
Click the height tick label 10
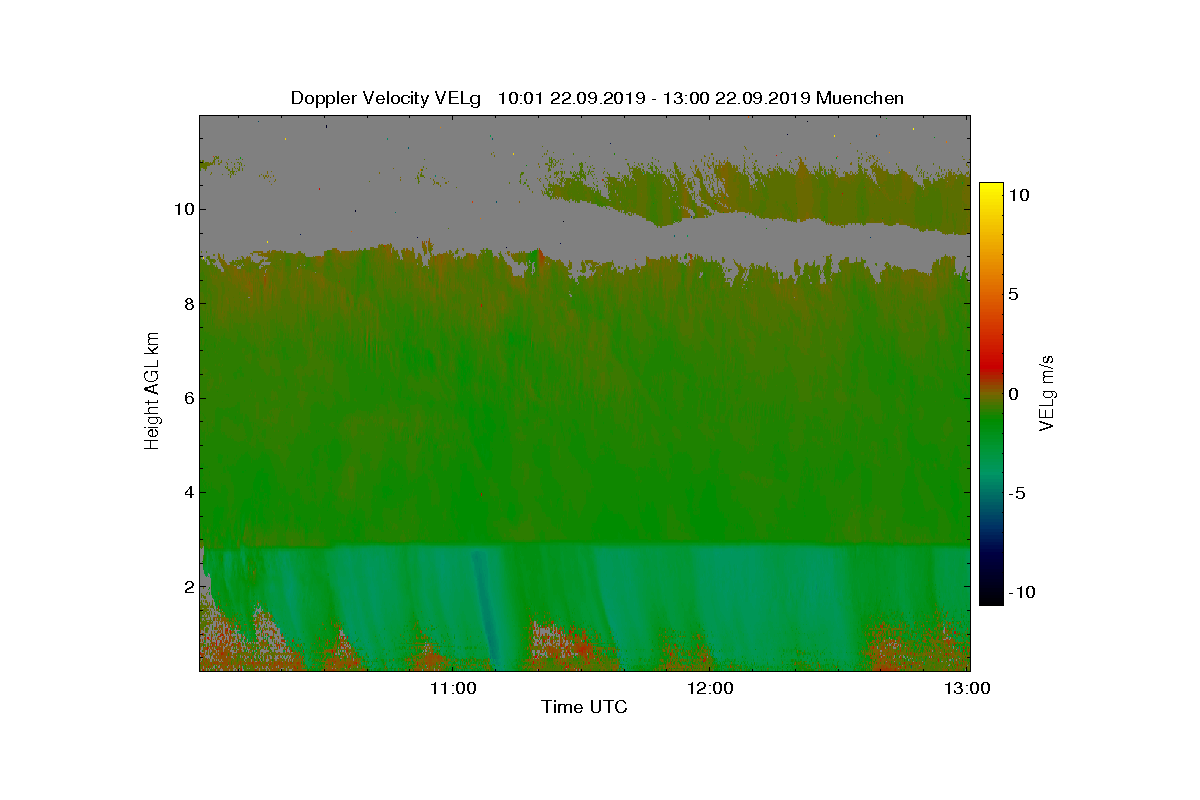pyautogui.click(x=183, y=209)
